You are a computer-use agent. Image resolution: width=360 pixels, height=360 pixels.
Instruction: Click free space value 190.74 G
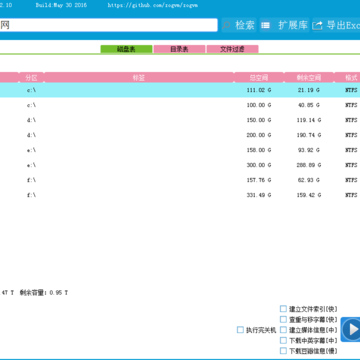pyautogui.click(x=309, y=135)
